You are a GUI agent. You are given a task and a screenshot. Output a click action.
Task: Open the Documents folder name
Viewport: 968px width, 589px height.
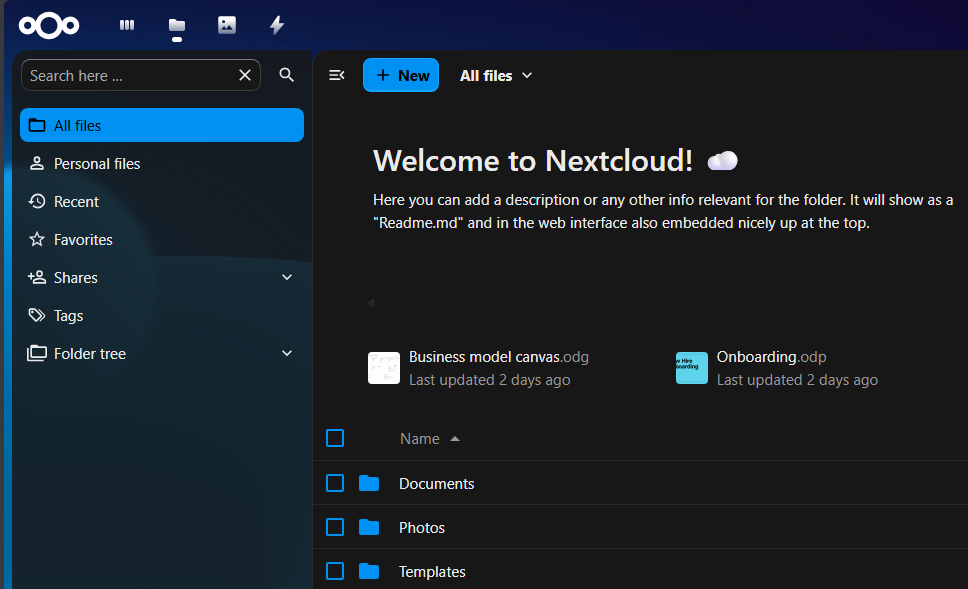[436, 483]
